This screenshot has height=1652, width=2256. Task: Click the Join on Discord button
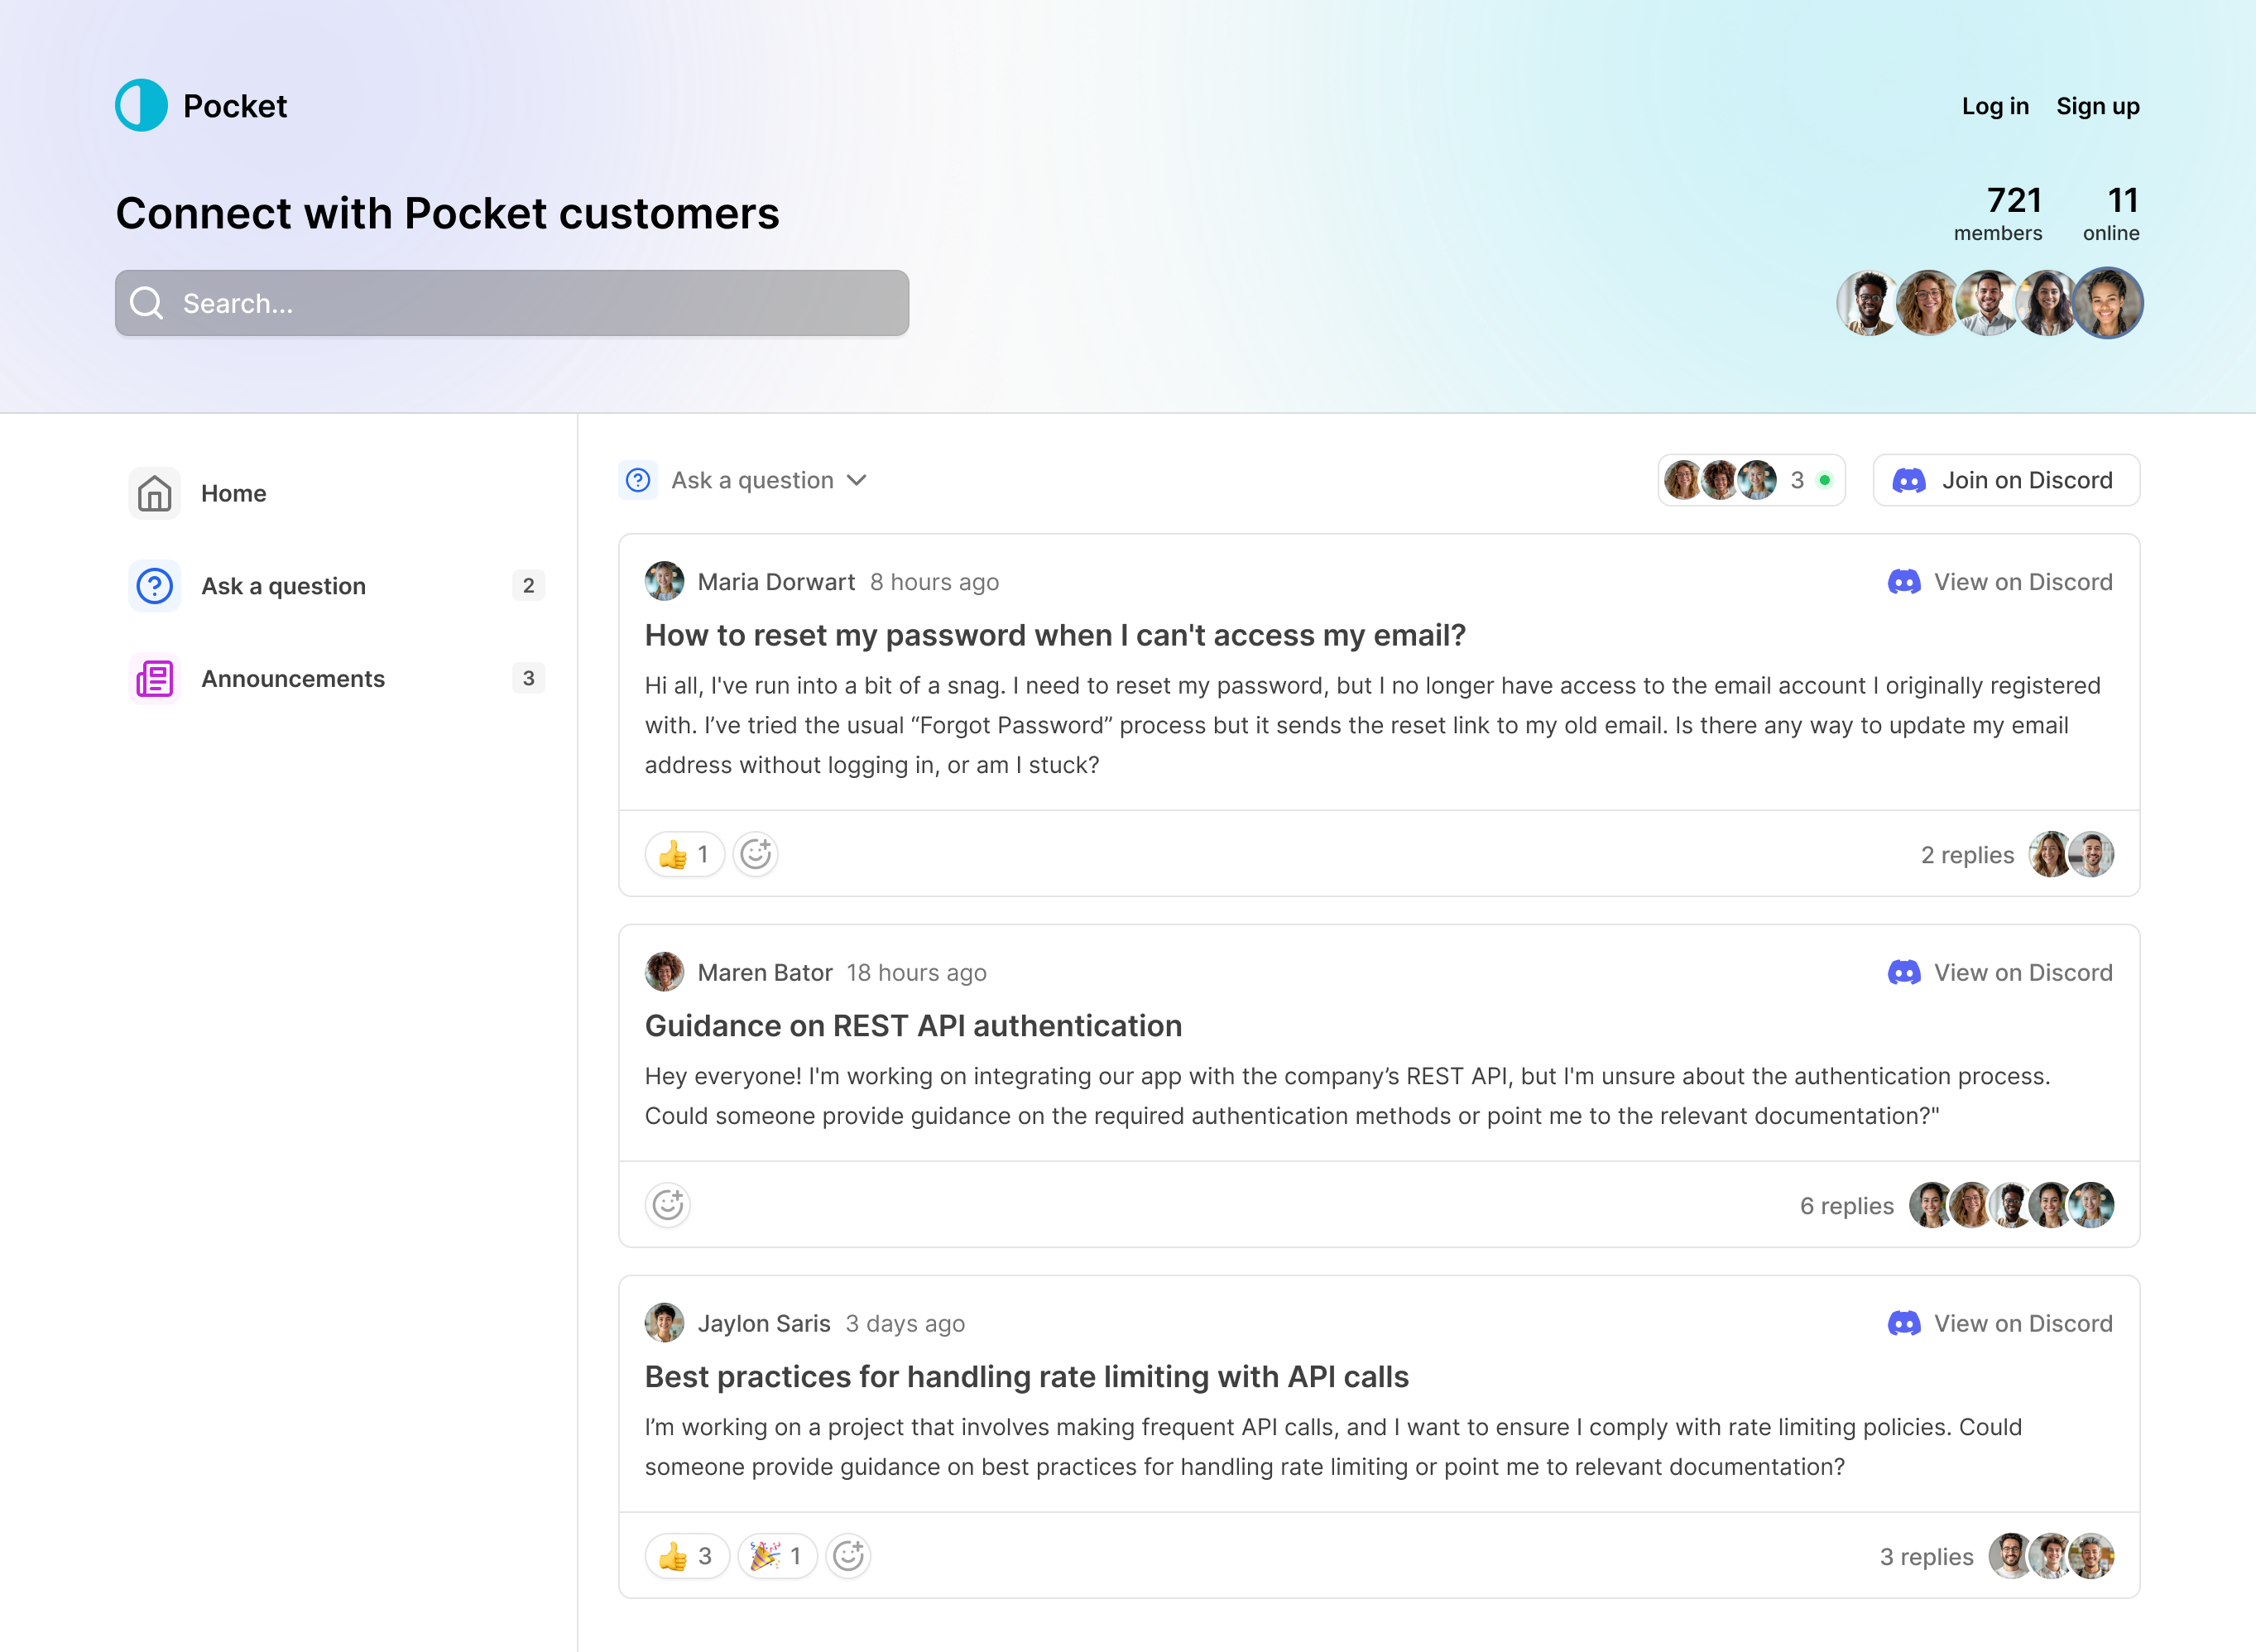click(2005, 480)
